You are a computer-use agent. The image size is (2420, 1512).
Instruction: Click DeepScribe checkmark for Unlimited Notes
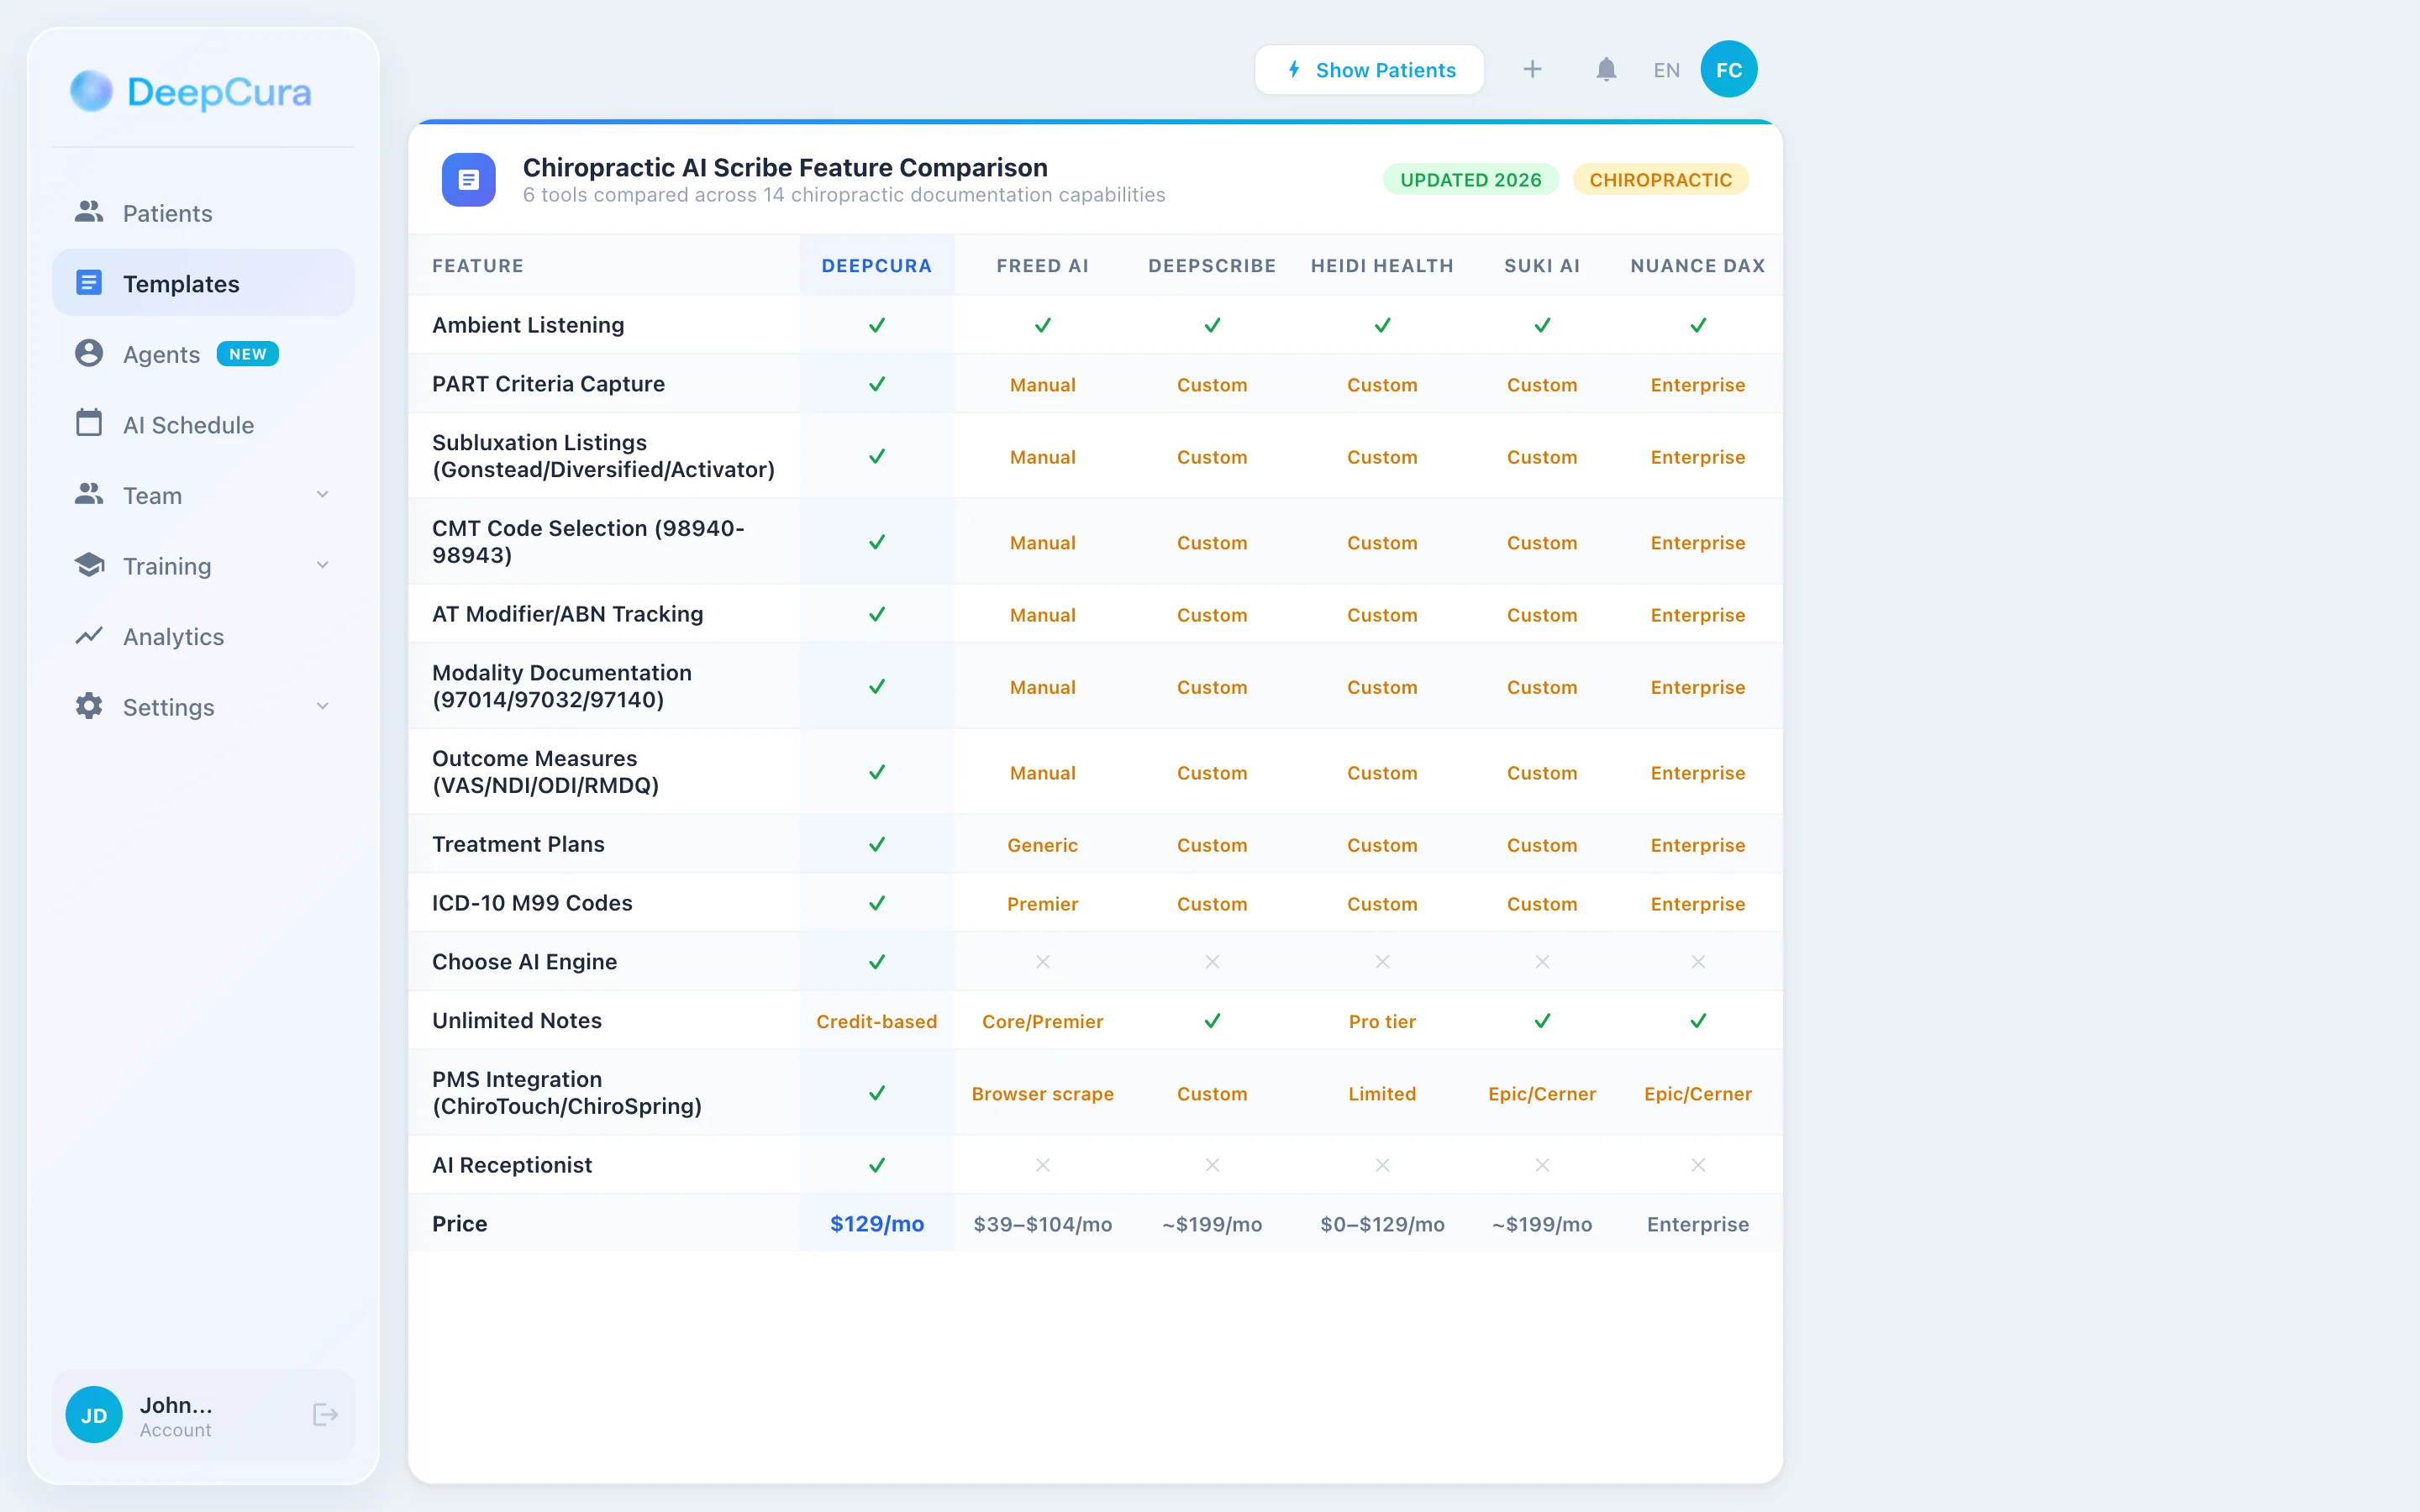pos(1212,1021)
